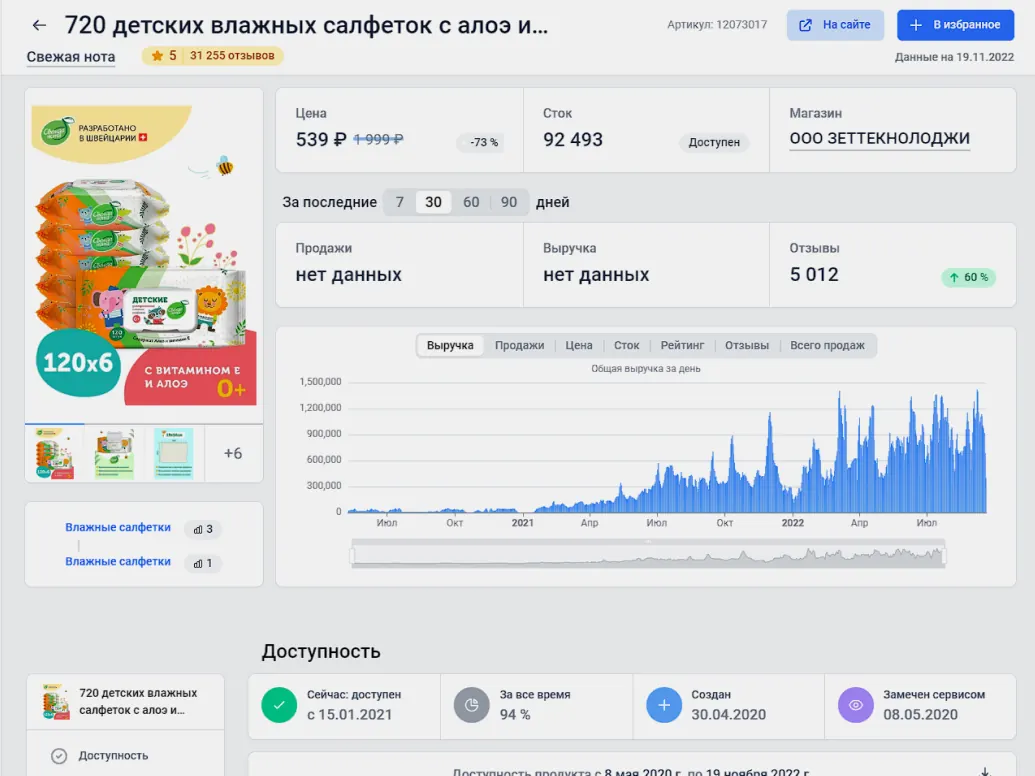The width and height of the screenshot is (1035, 776).
Task: Open the 31 255 отзывов rating badge
Action: 213,55
